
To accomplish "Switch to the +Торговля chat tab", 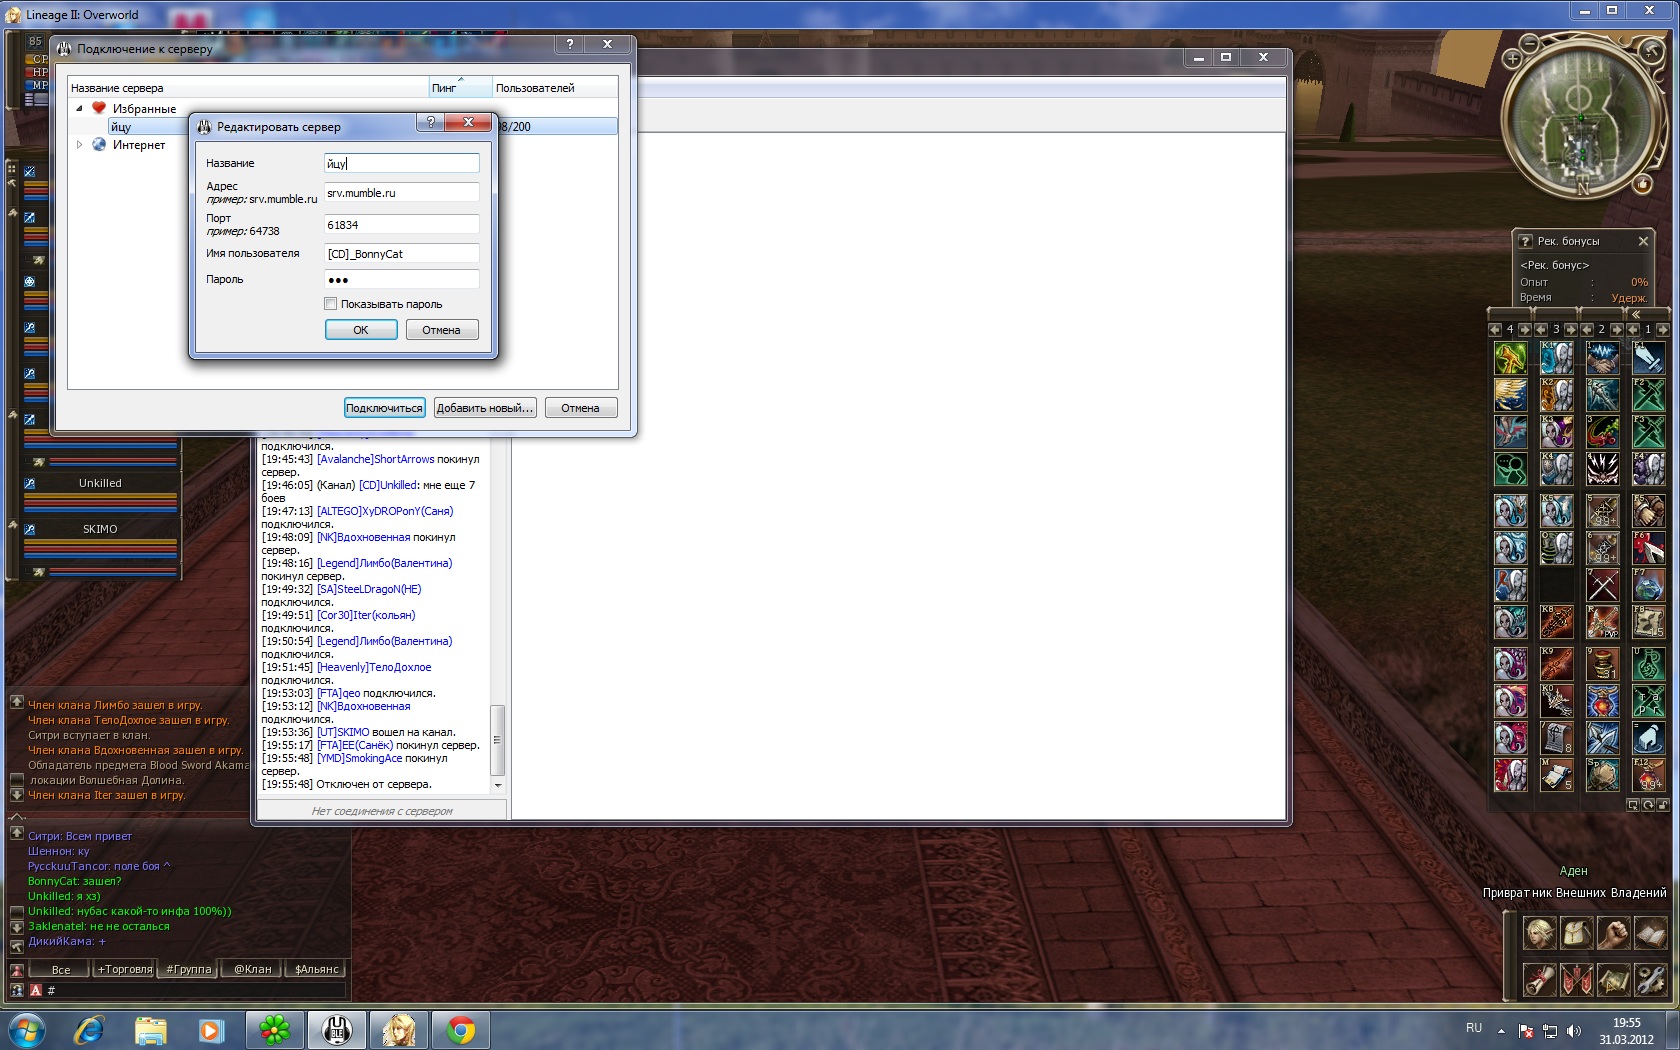I will 124,969.
